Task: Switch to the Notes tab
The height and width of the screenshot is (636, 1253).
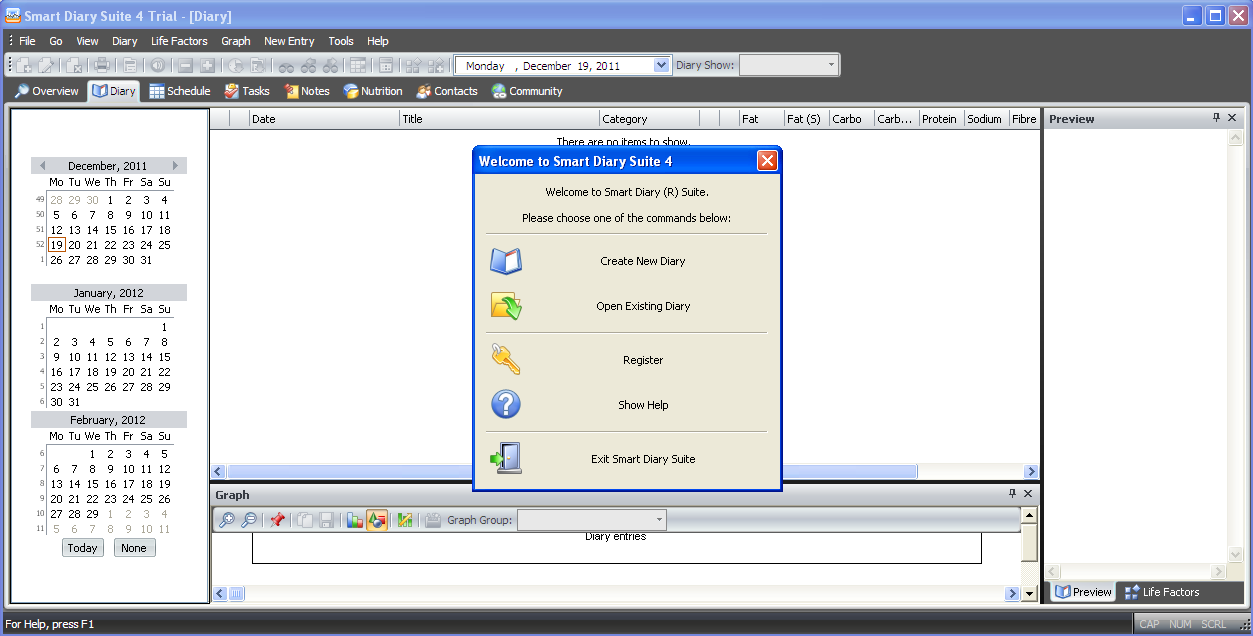Action: pos(307,91)
